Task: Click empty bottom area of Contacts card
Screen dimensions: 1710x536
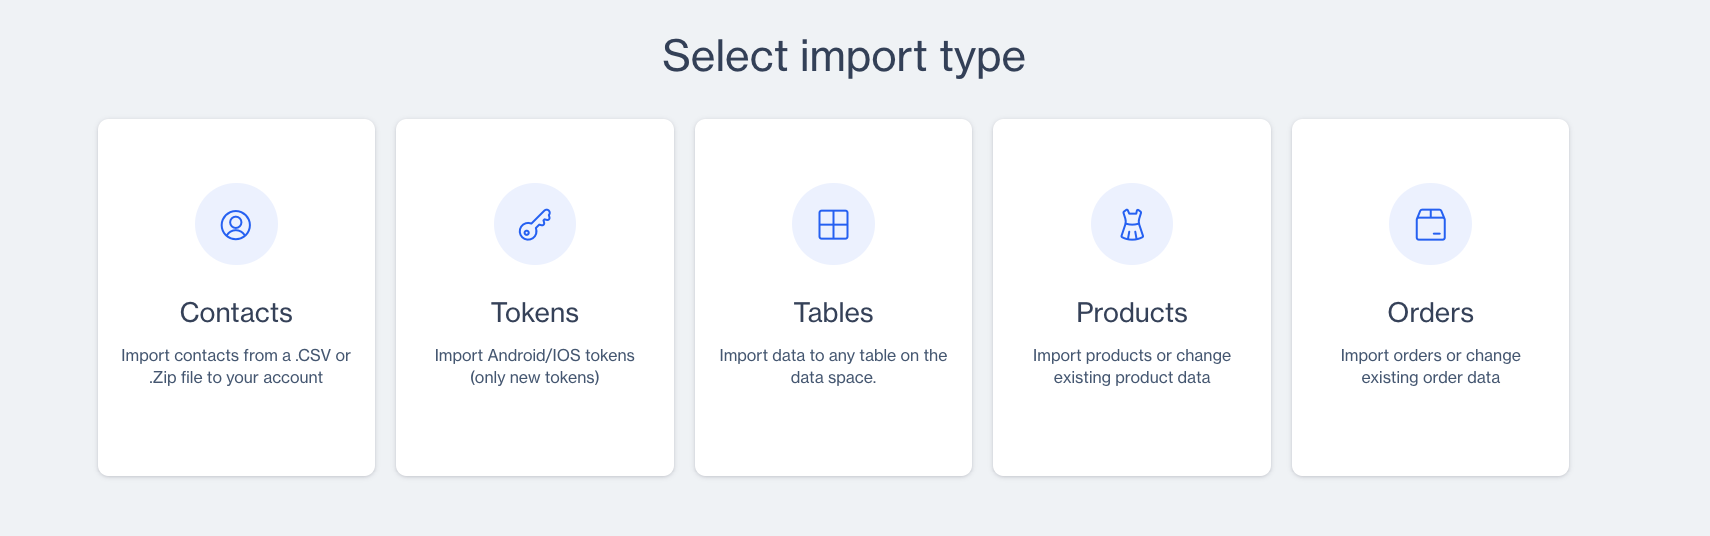Action: point(236,435)
